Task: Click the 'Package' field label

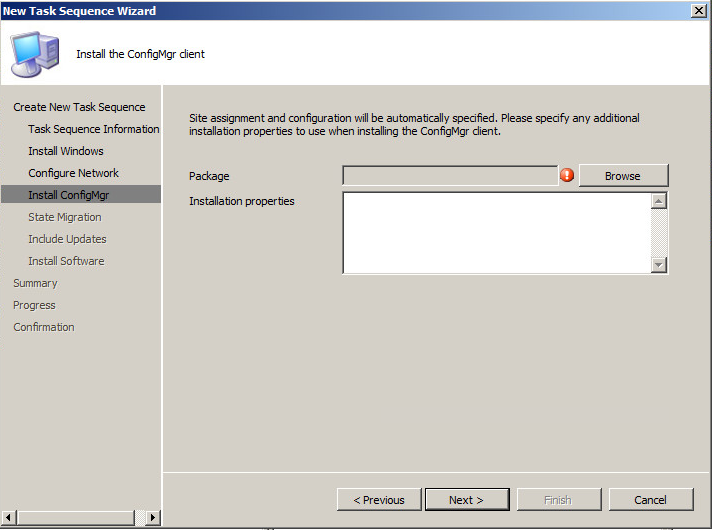Action: coord(209,176)
